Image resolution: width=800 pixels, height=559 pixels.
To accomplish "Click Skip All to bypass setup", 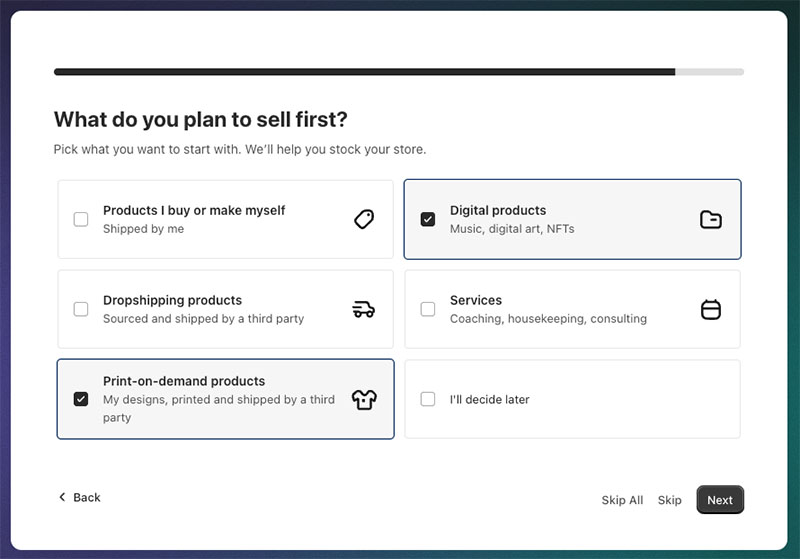I will click(x=622, y=500).
